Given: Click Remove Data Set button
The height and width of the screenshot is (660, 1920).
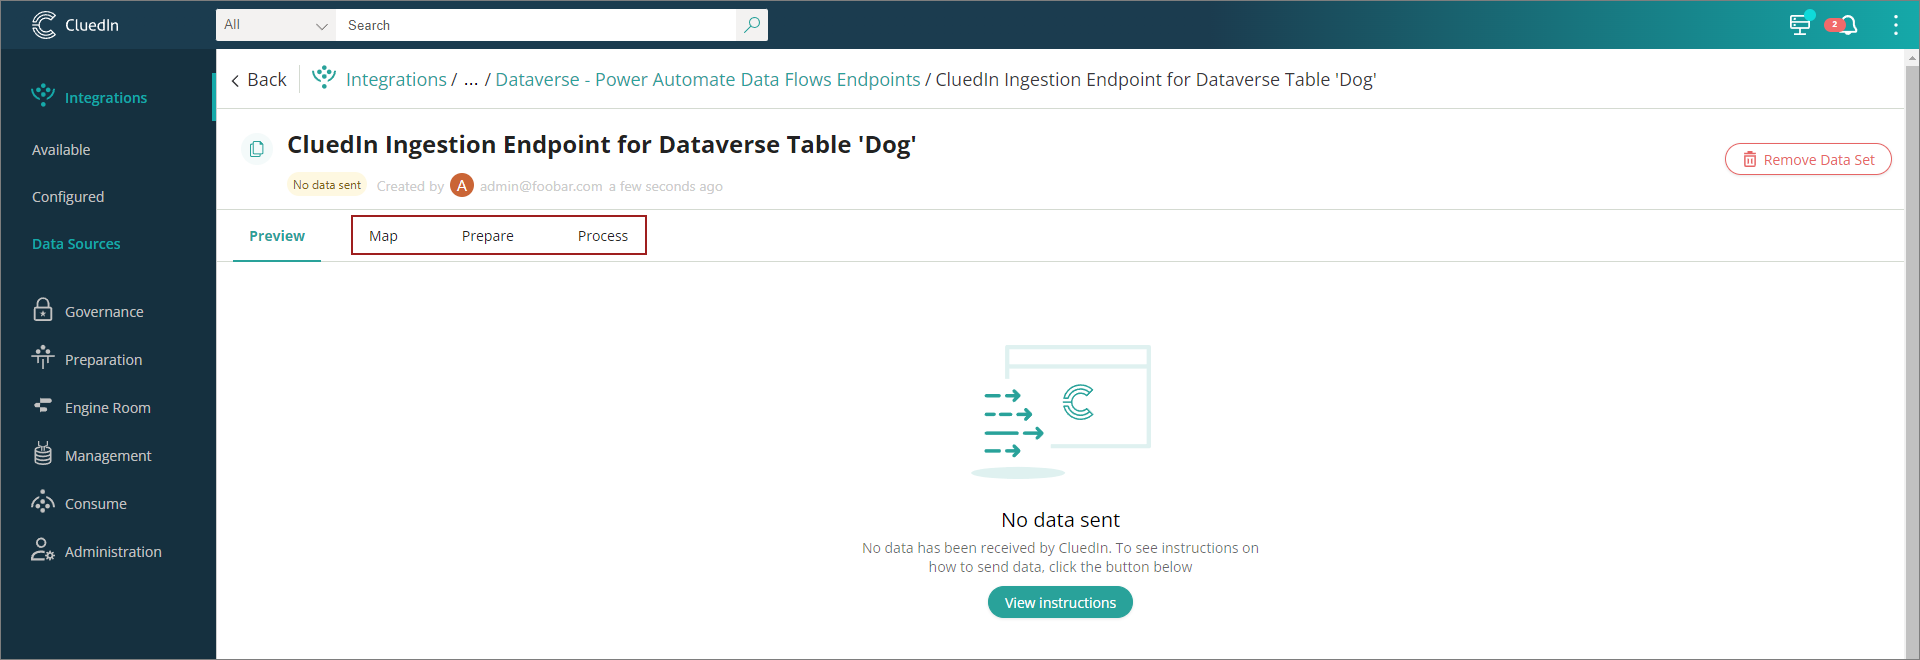Looking at the screenshot, I should (x=1808, y=160).
